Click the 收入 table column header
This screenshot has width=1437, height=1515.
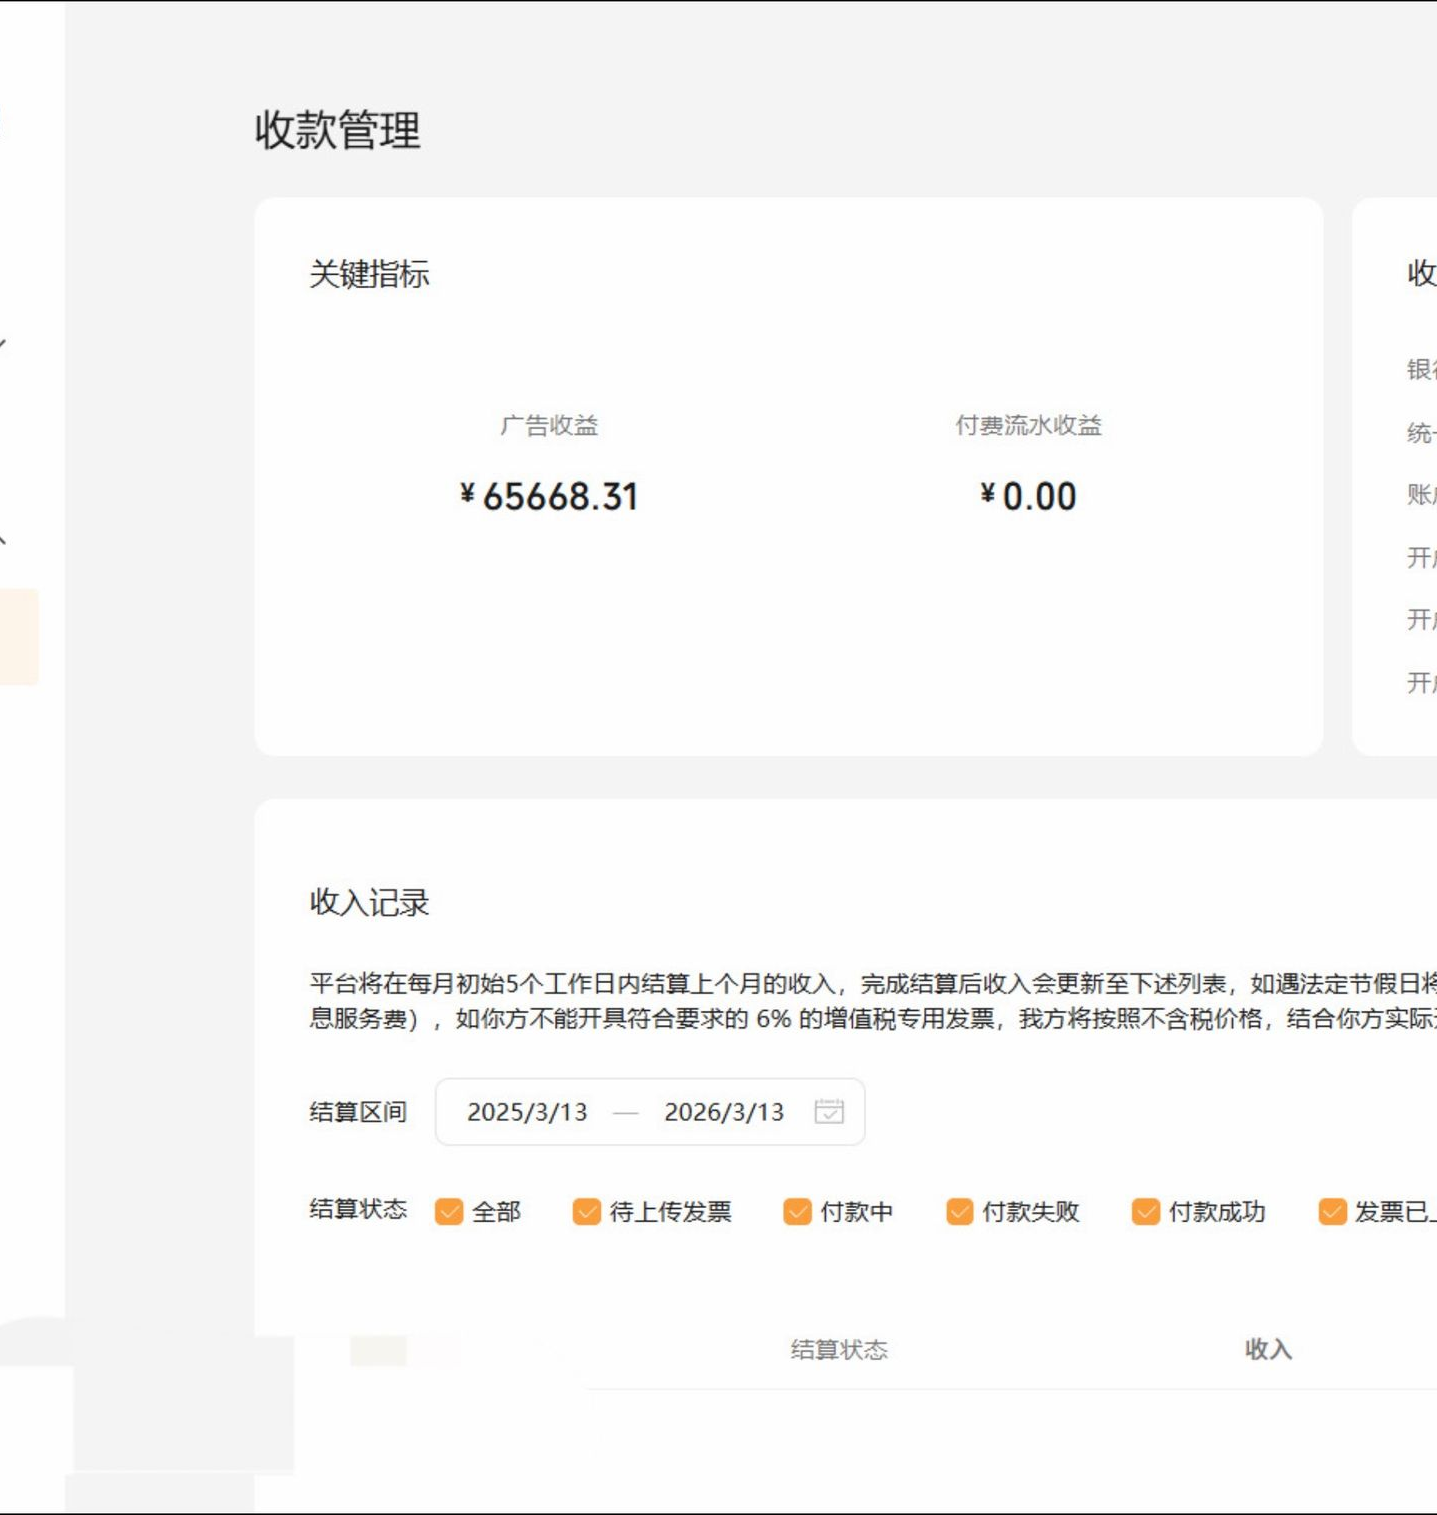click(x=1268, y=1350)
